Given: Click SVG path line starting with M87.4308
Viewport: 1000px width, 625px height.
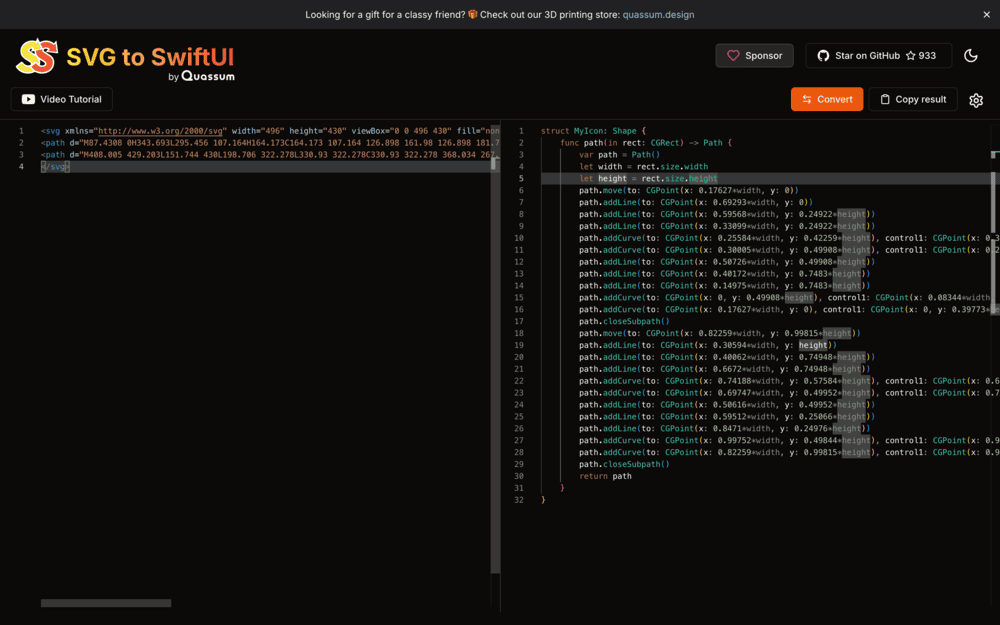Looking at the screenshot, I should [270, 143].
